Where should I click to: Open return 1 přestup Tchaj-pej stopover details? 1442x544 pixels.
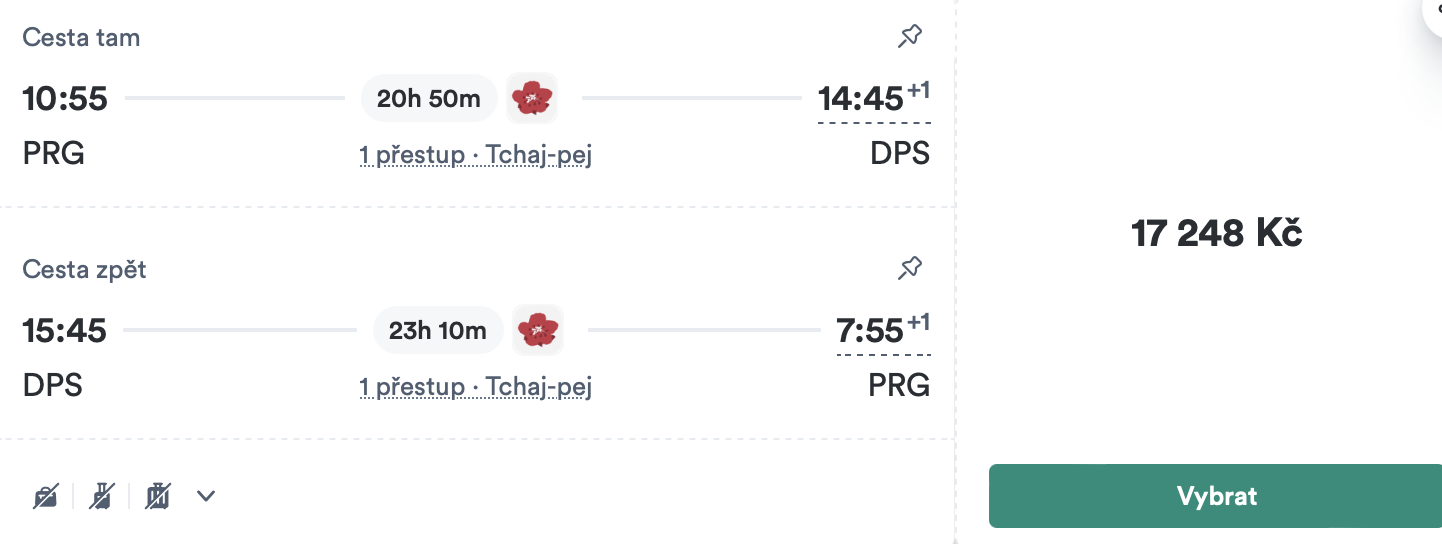click(x=476, y=387)
